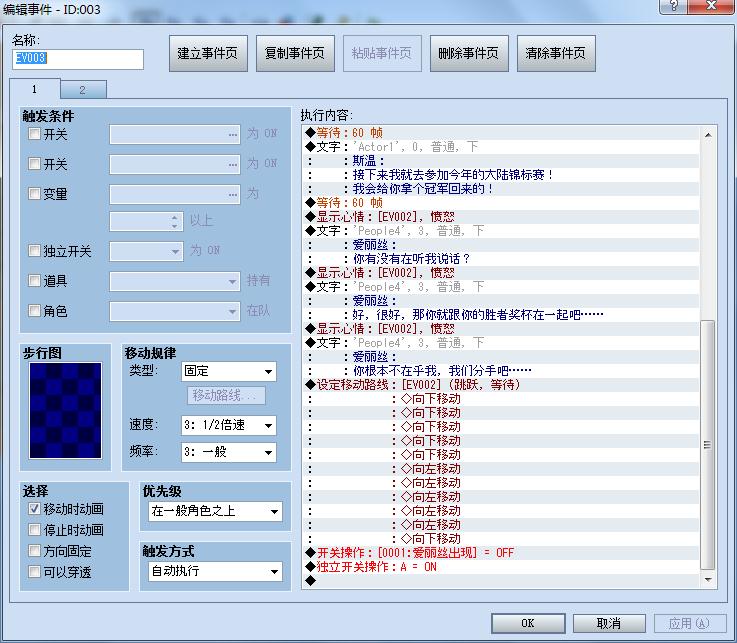Viewport: 737px width, 643px height.
Task: Click the first 开关 ellipsis selector field
Action: point(175,134)
